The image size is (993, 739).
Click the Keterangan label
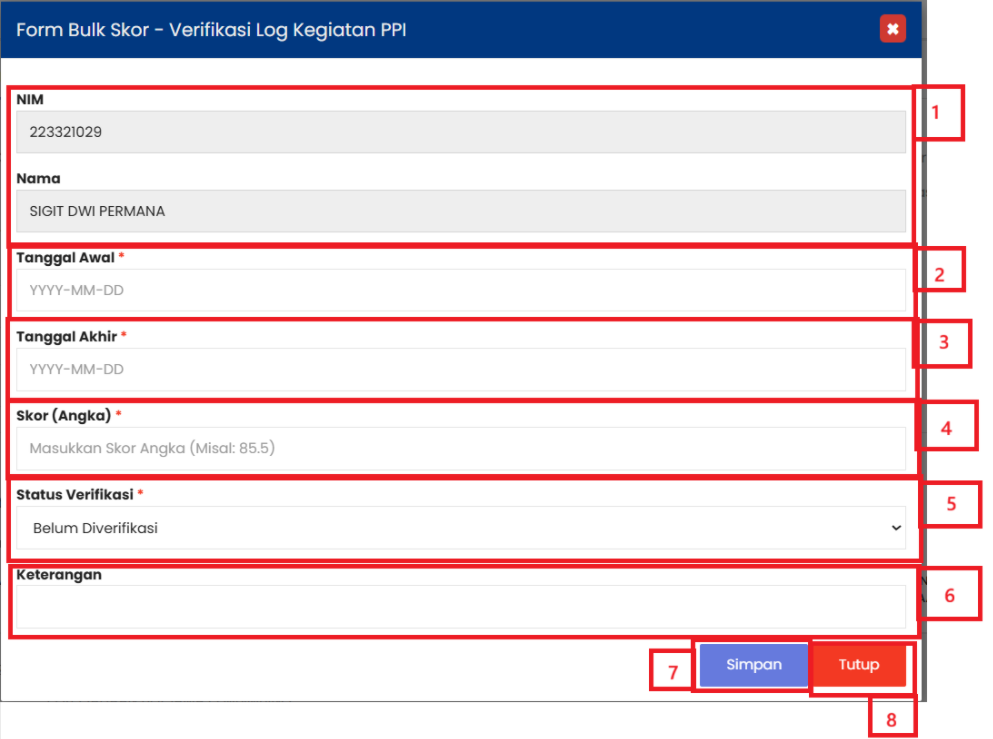(x=59, y=575)
